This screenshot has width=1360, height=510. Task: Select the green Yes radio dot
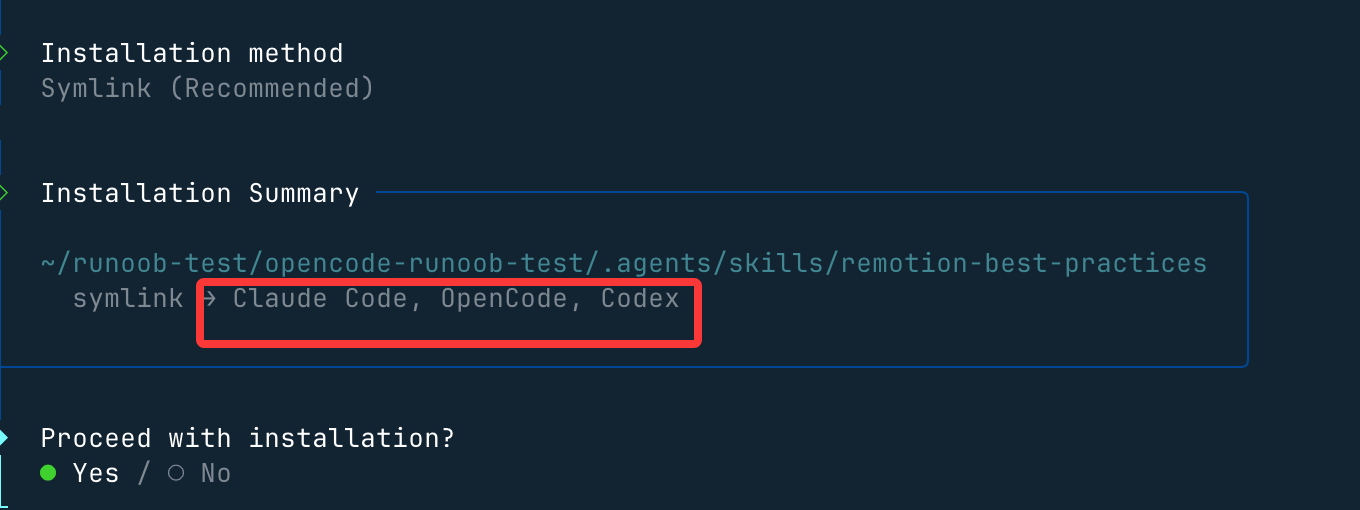tap(48, 474)
